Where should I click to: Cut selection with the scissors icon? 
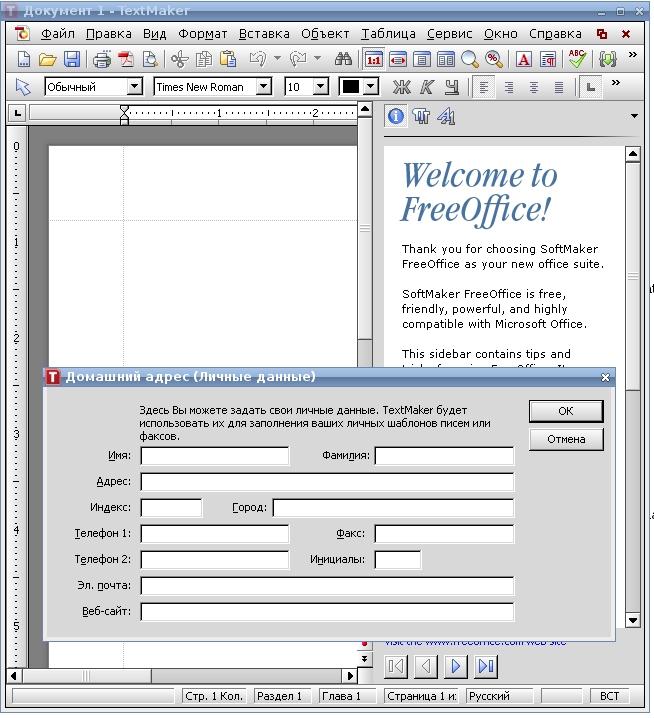click(x=180, y=60)
